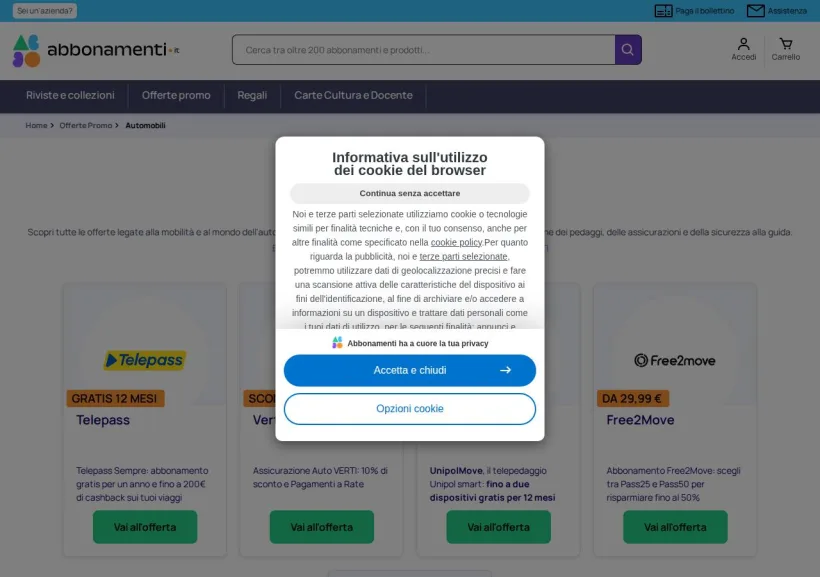Screen dimensions: 820x577
Task: Click Vai all'offerta under Assicurazione VERTI
Action: tap(322, 527)
